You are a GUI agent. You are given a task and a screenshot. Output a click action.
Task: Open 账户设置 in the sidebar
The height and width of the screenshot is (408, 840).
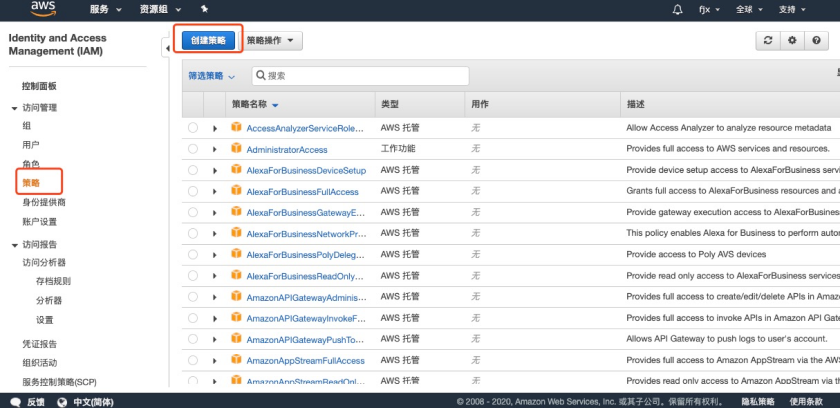tap(39, 222)
